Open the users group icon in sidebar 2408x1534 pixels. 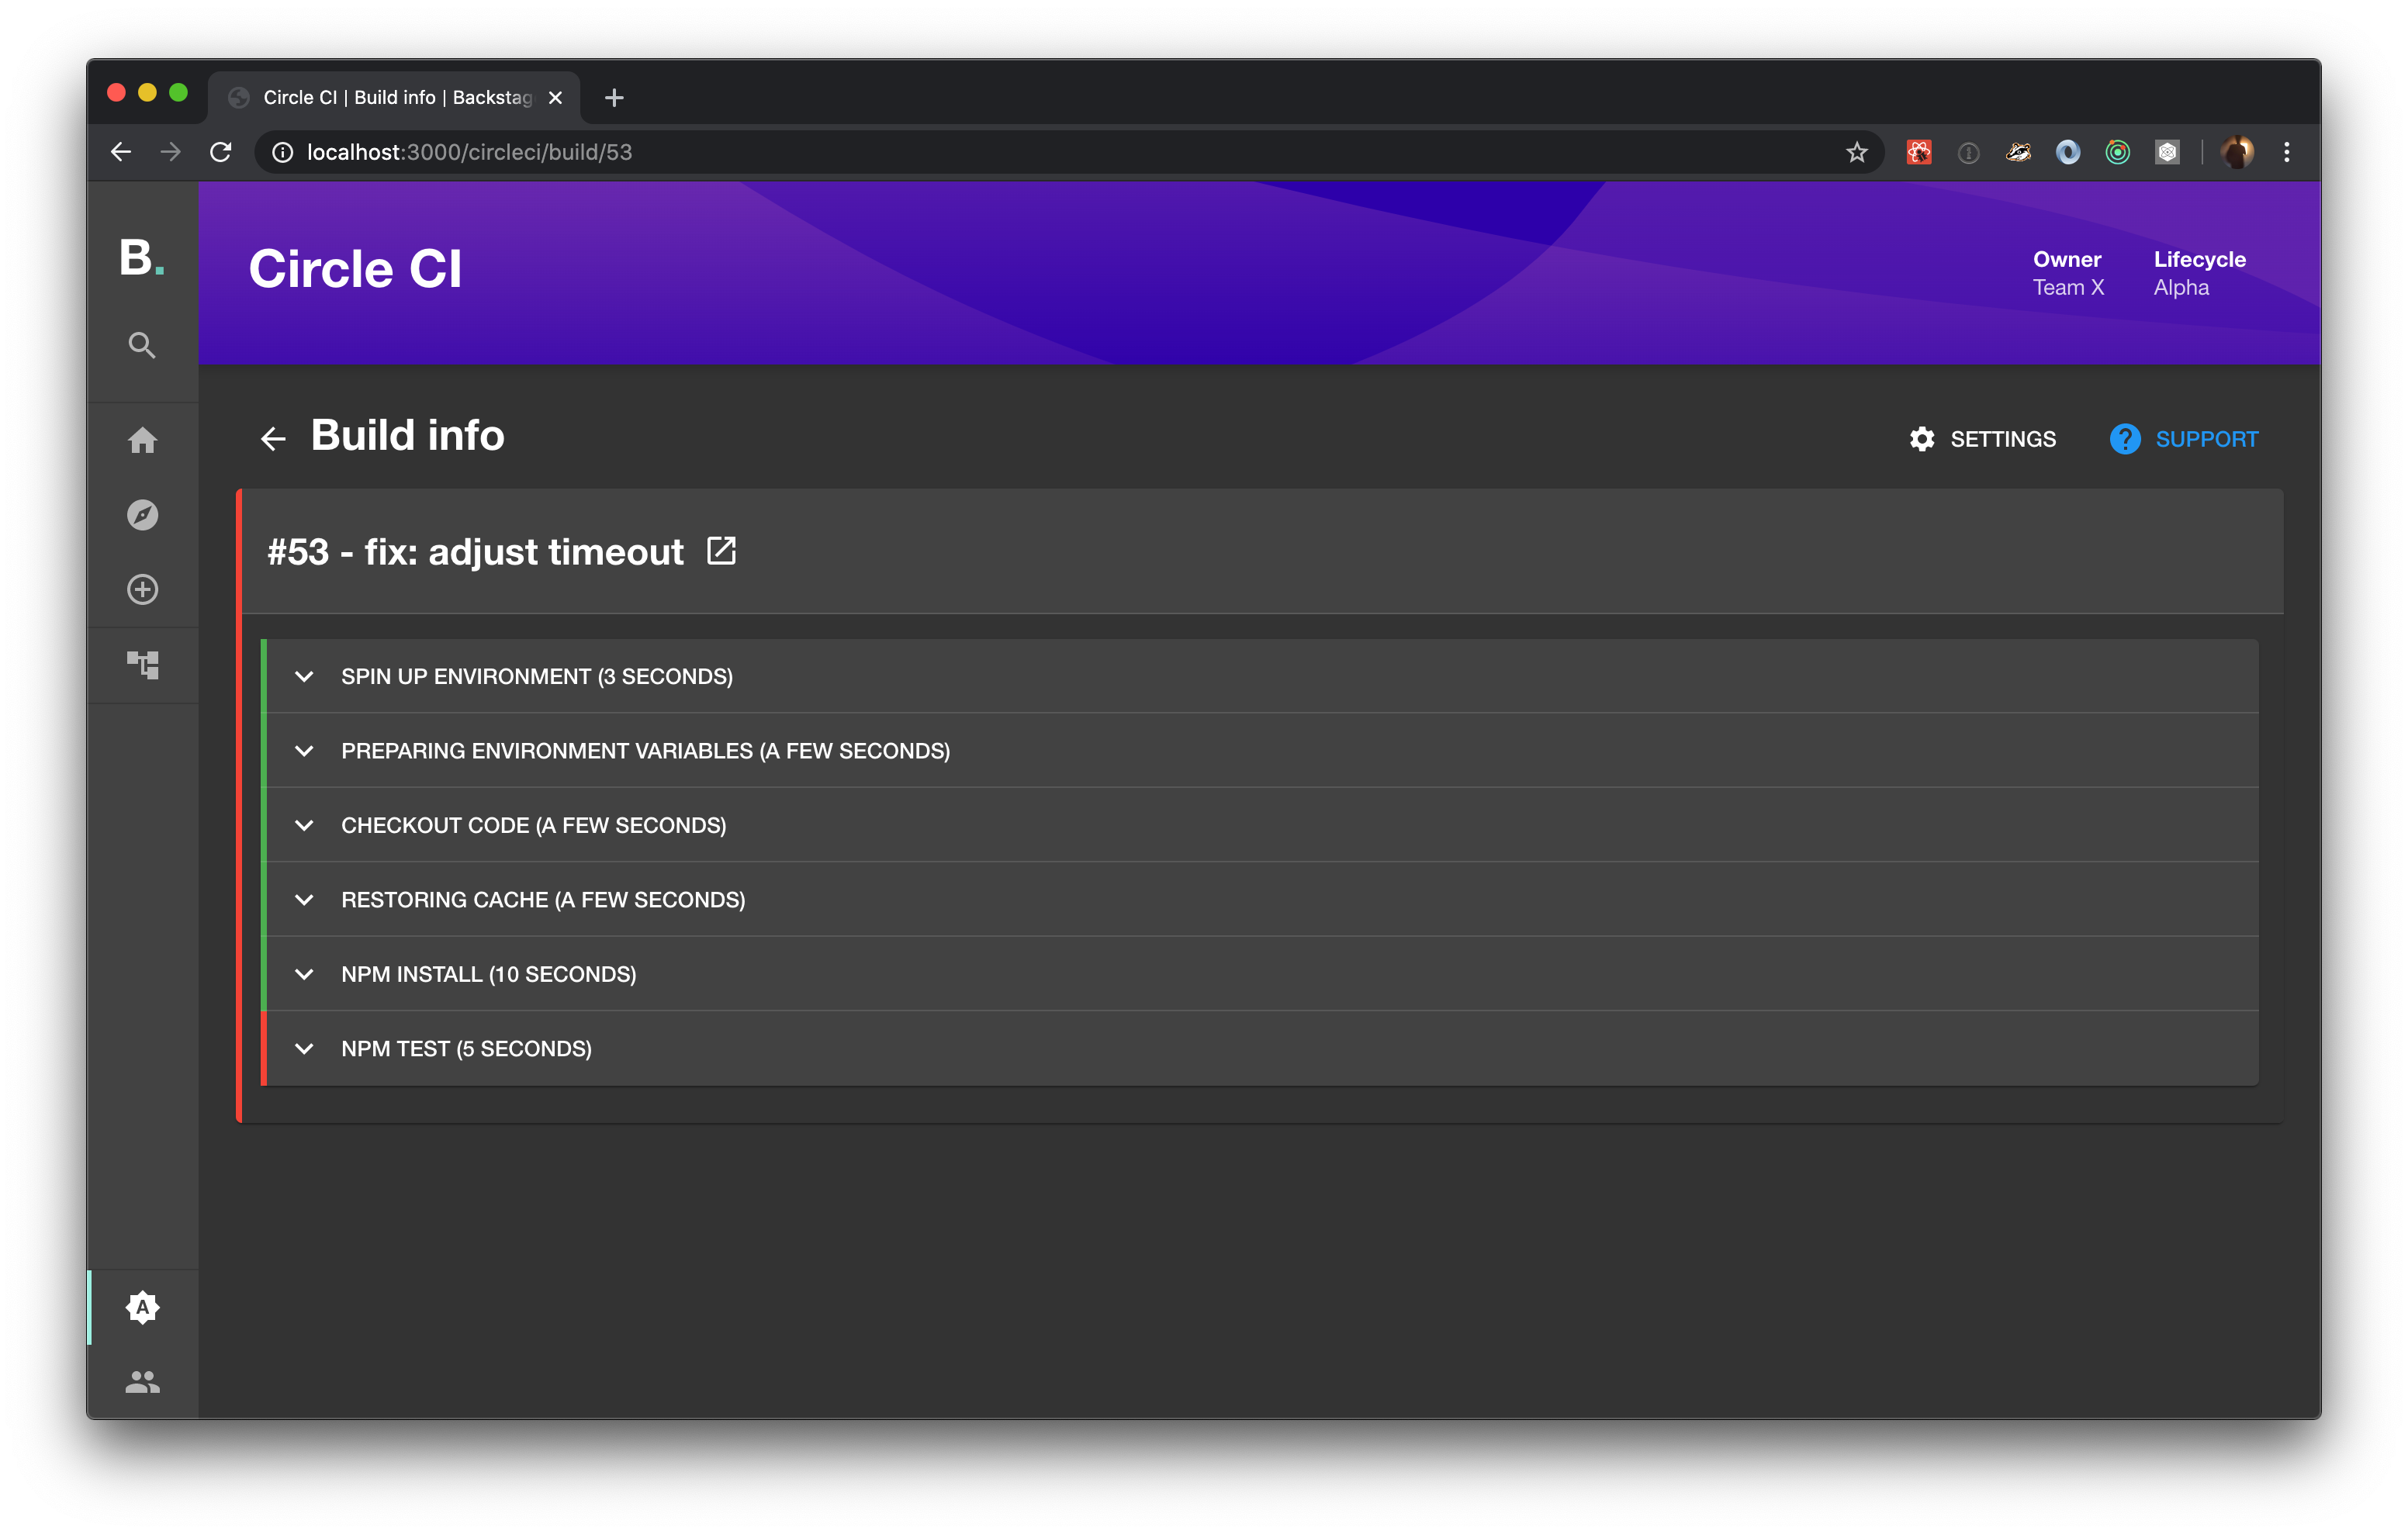142,1382
